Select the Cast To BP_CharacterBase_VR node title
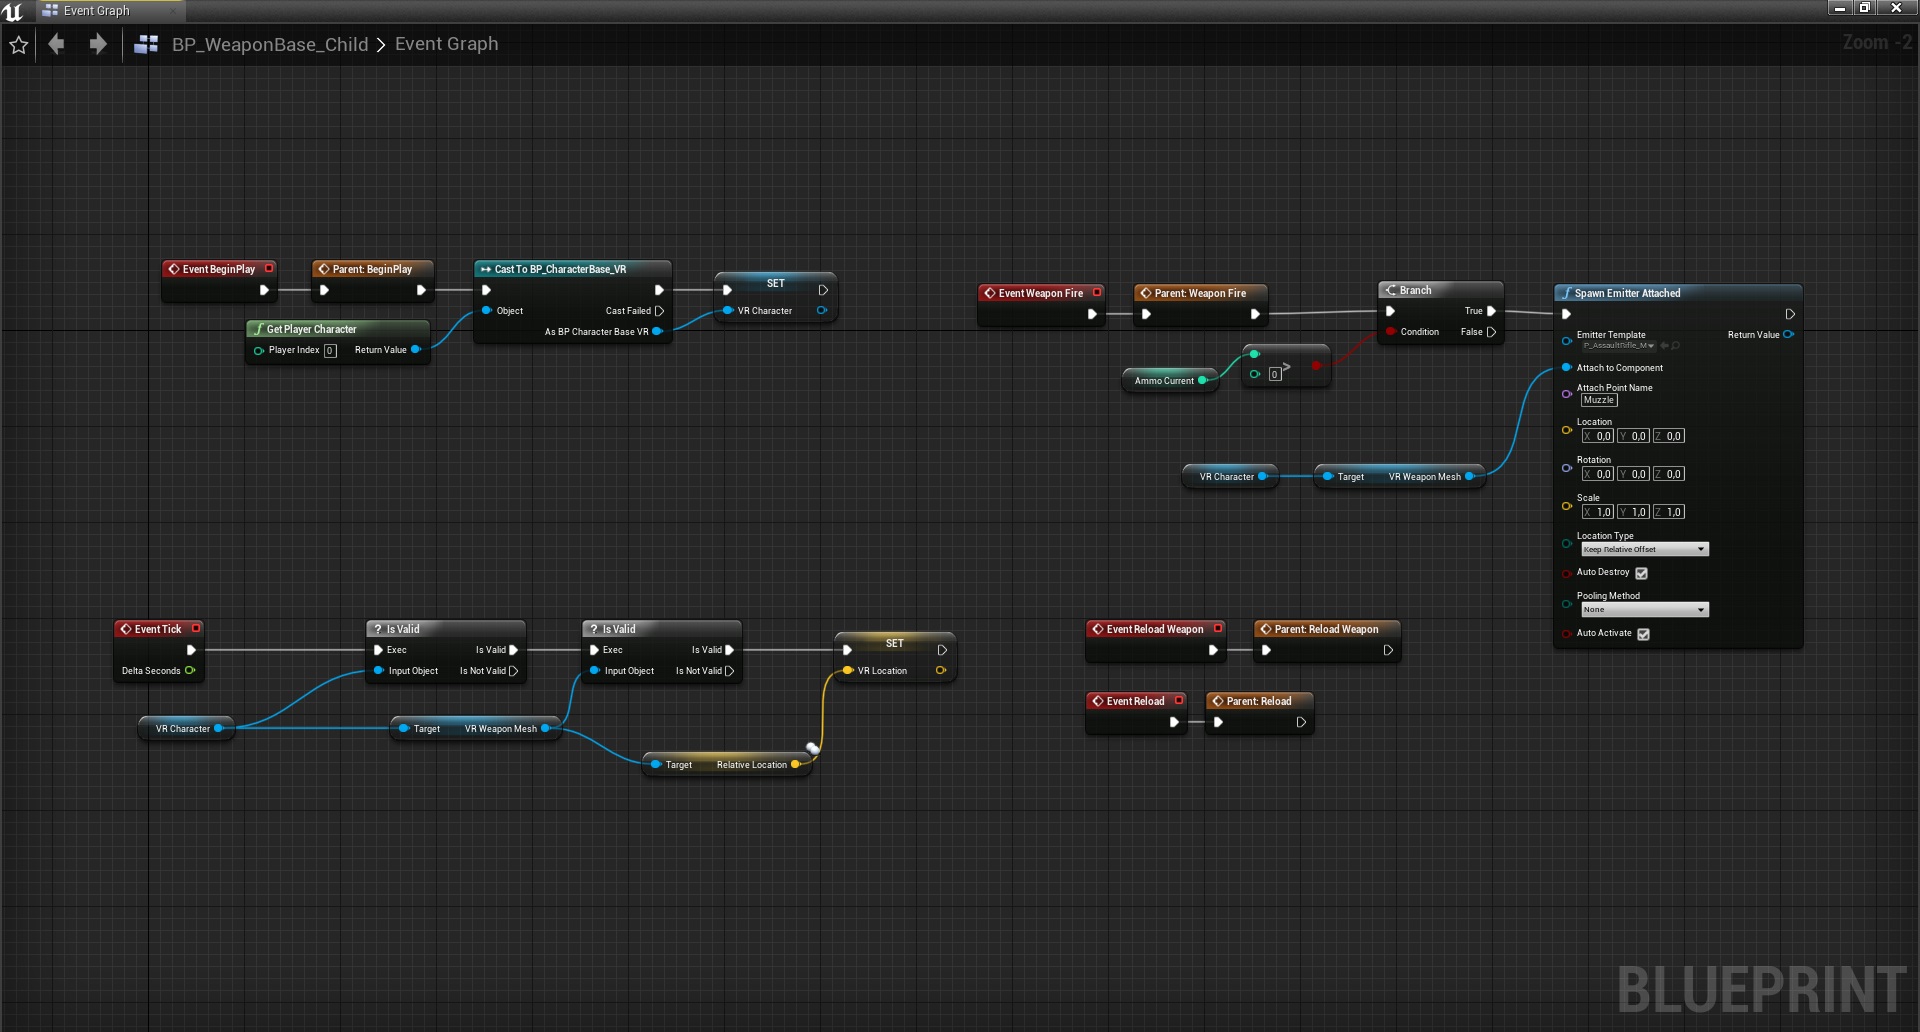This screenshot has height=1032, width=1920. coord(560,269)
